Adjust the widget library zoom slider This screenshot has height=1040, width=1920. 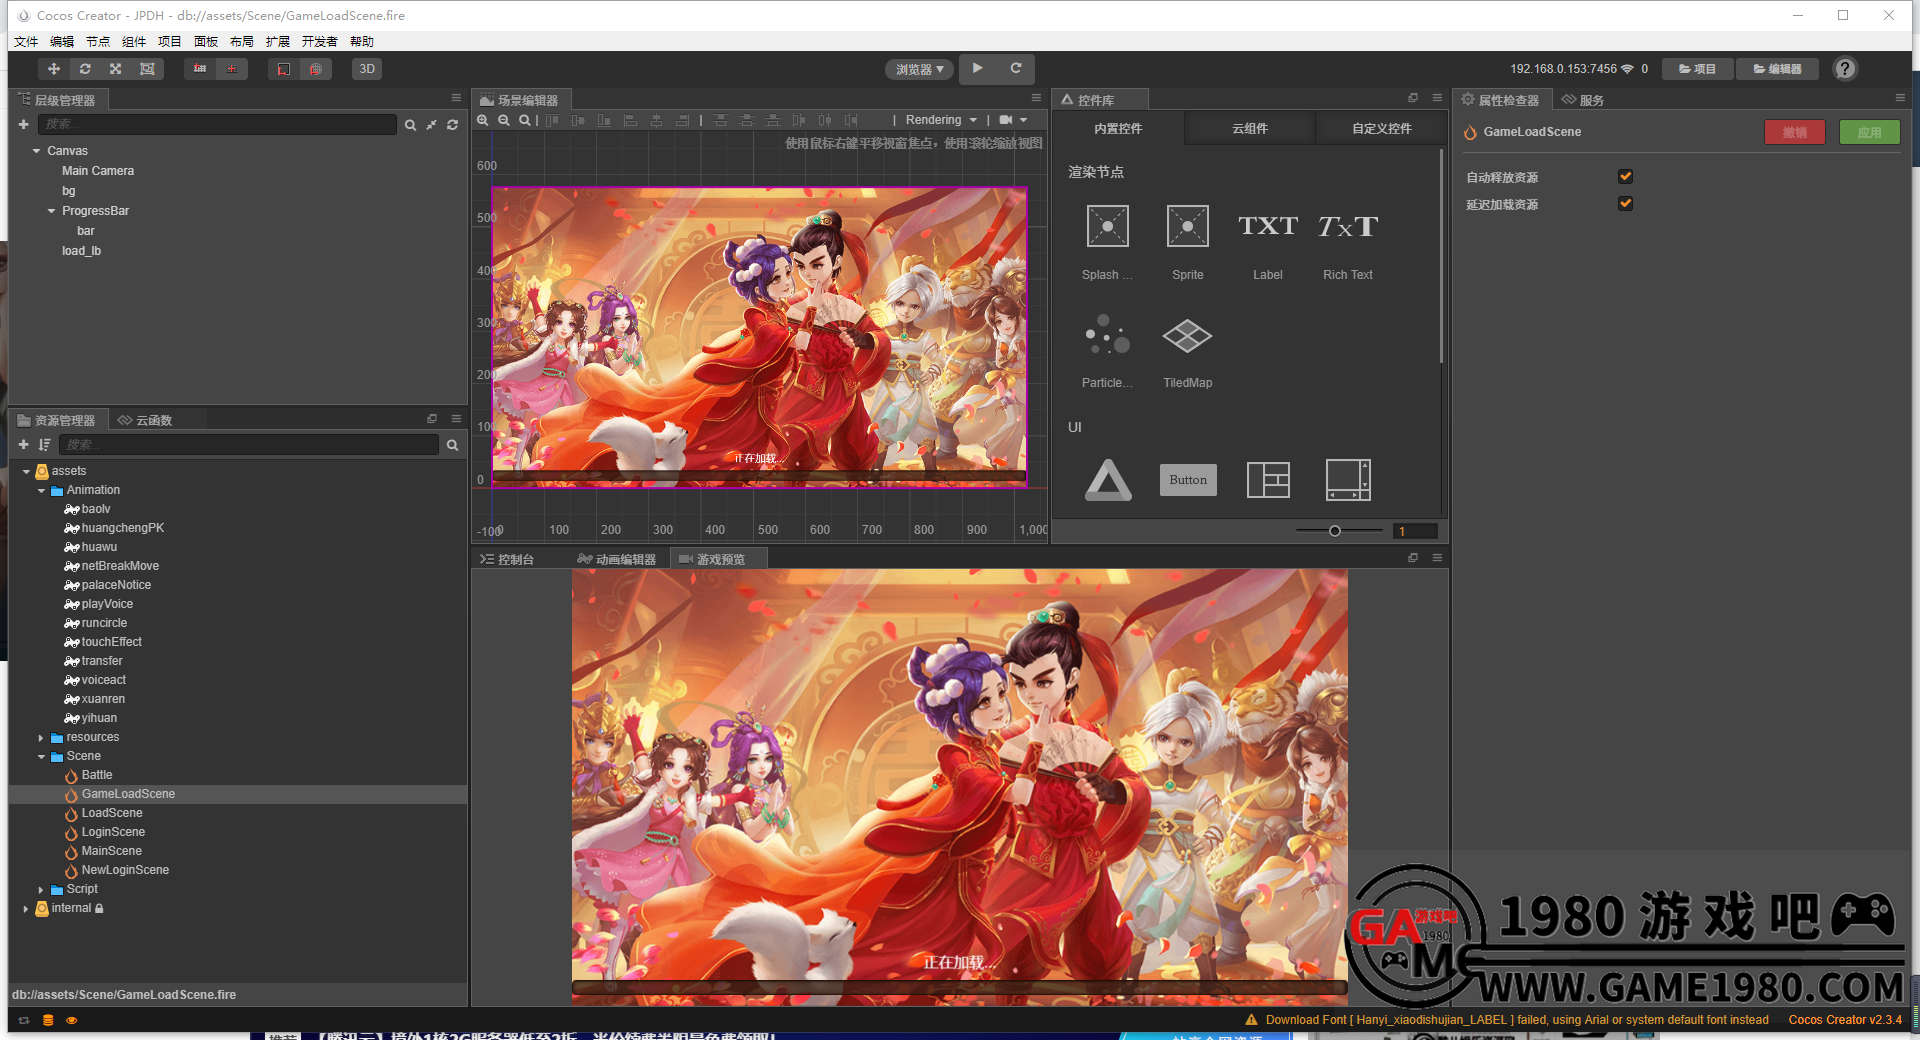click(1335, 531)
